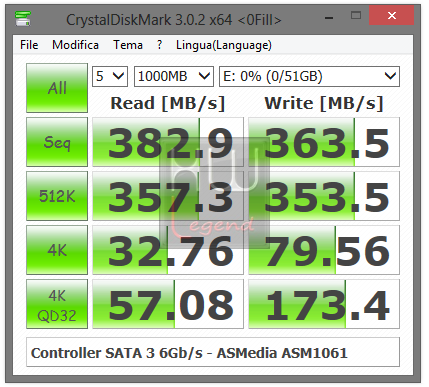The image size is (429, 387).
Task: Run all benchmarks with the All button
Action: pyautogui.click(x=57, y=88)
